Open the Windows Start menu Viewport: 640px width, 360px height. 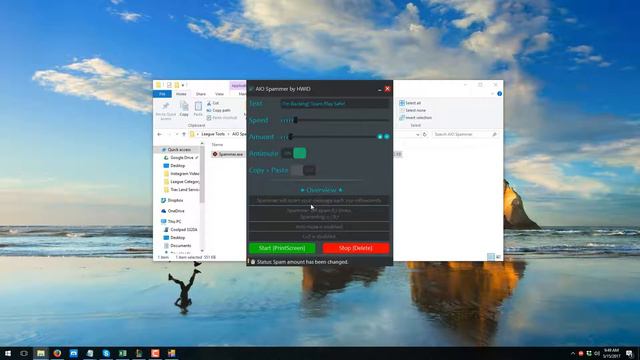8,353
